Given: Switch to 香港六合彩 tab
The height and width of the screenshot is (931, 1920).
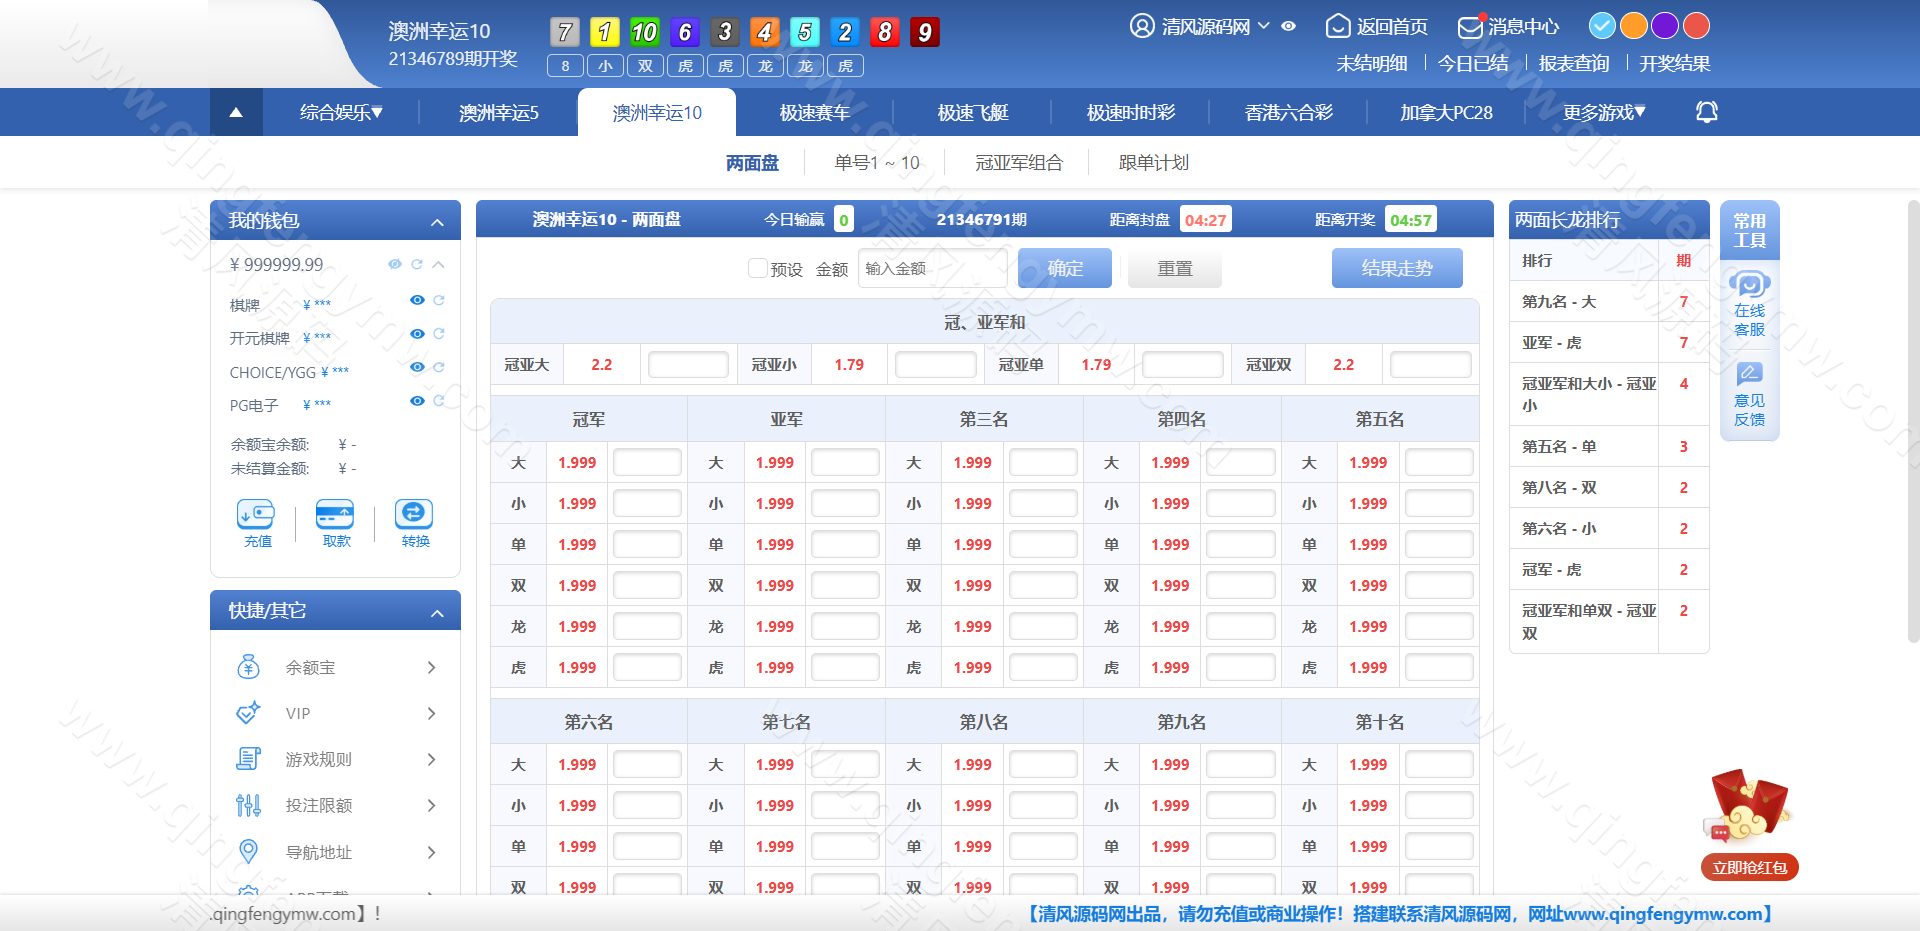Looking at the screenshot, I should click(1289, 112).
